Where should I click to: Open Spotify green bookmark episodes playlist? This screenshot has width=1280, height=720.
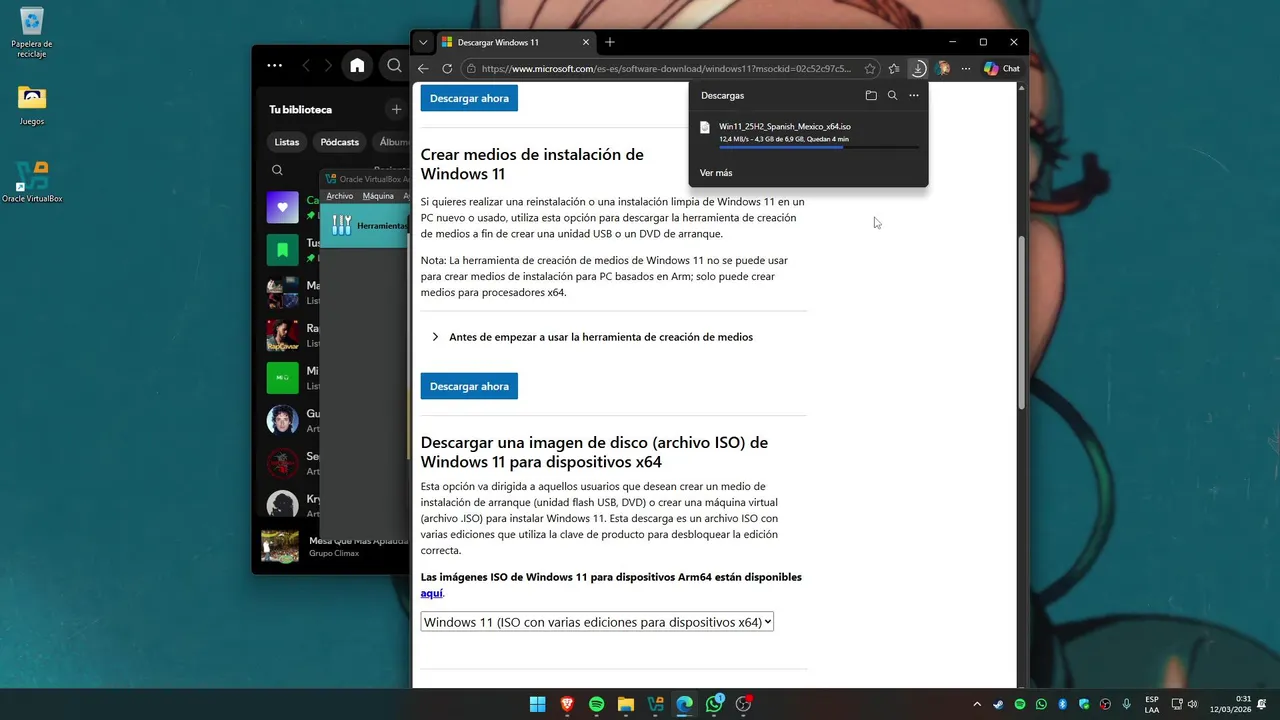pos(282,250)
